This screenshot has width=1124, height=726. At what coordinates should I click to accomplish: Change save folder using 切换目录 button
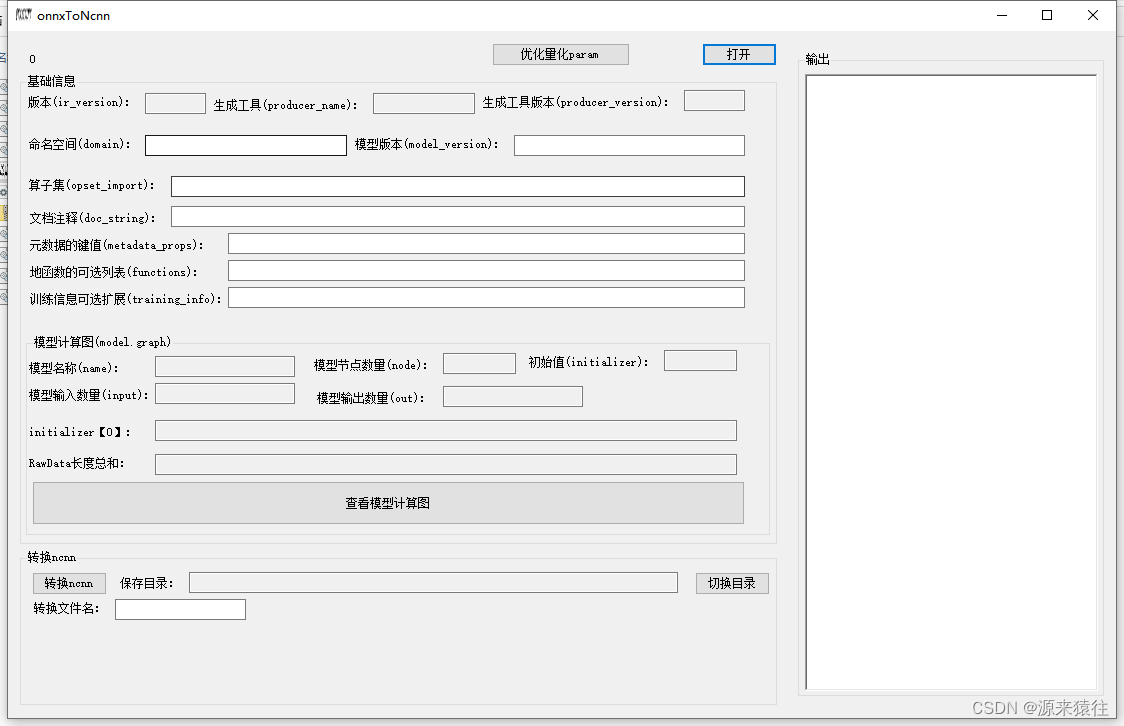point(732,583)
